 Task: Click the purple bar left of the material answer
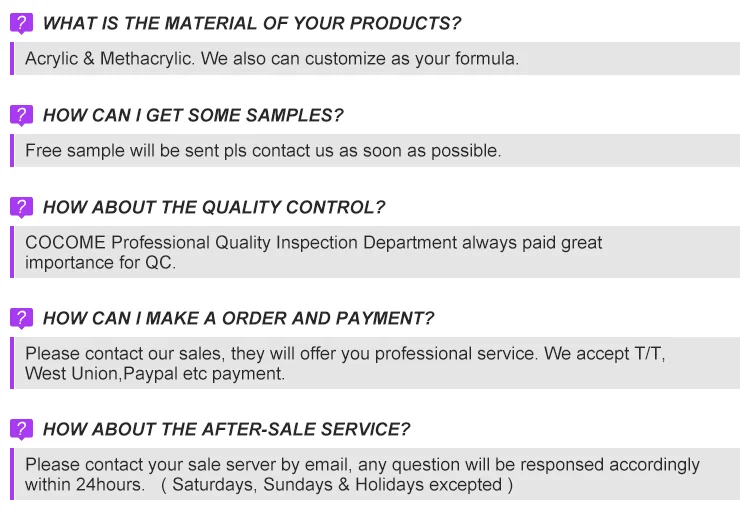(13, 59)
